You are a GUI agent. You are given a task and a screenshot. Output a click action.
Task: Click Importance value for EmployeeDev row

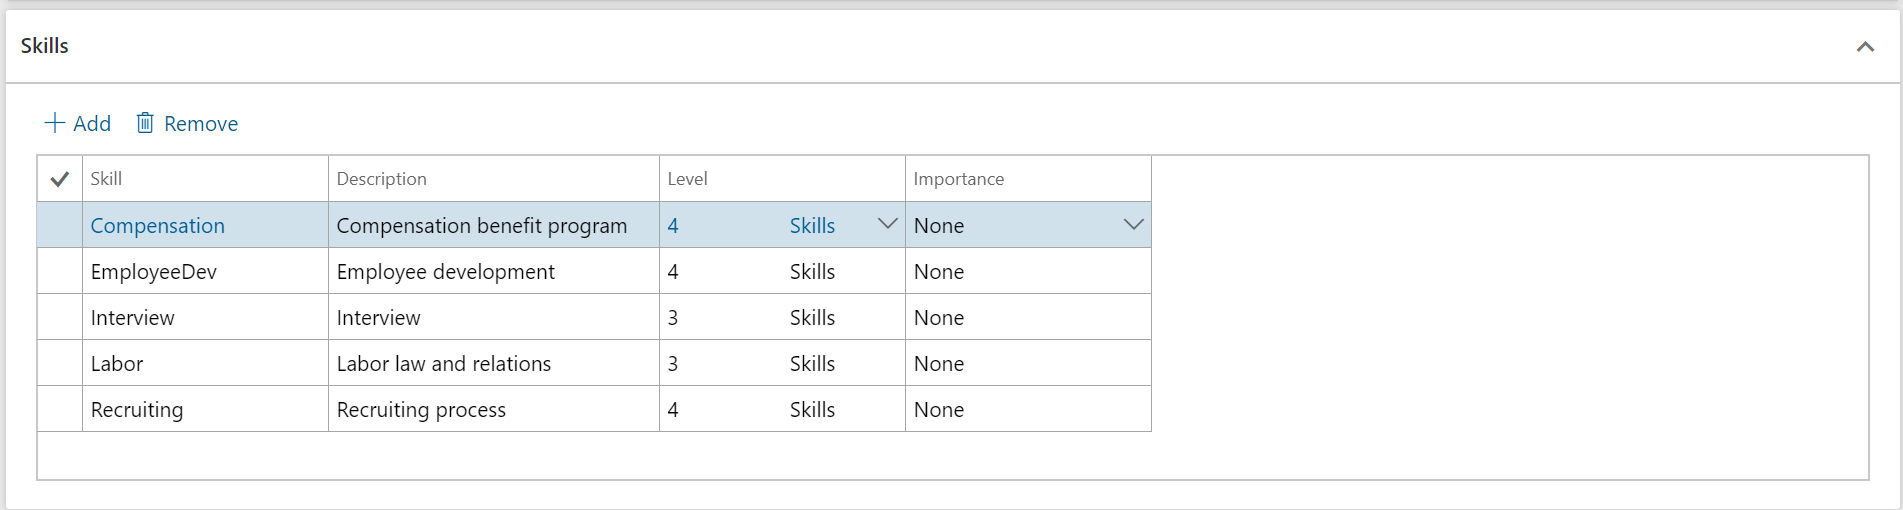click(939, 272)
